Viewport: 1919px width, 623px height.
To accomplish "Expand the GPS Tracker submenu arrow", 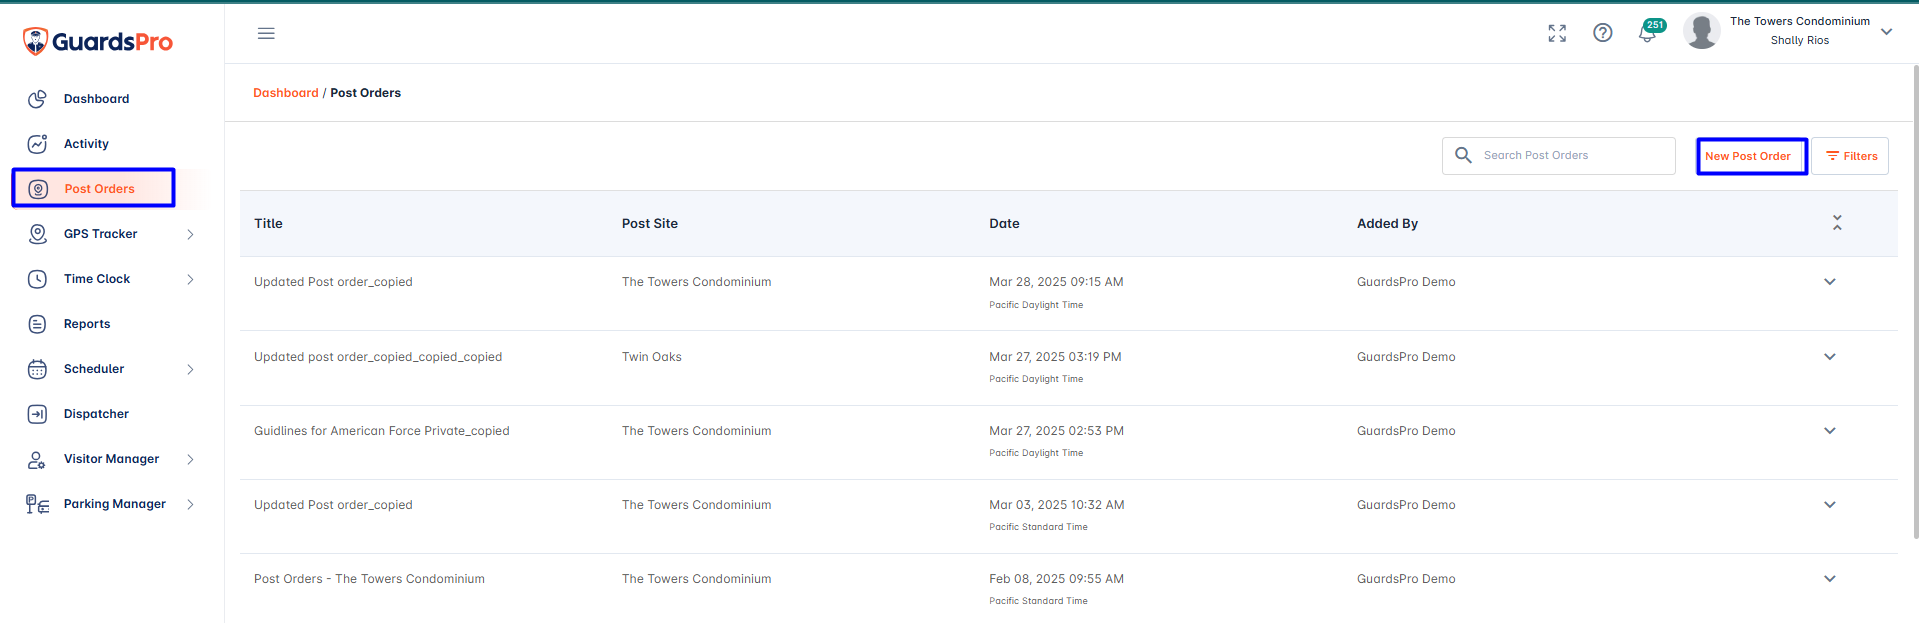I will click(x=190, y=234).
